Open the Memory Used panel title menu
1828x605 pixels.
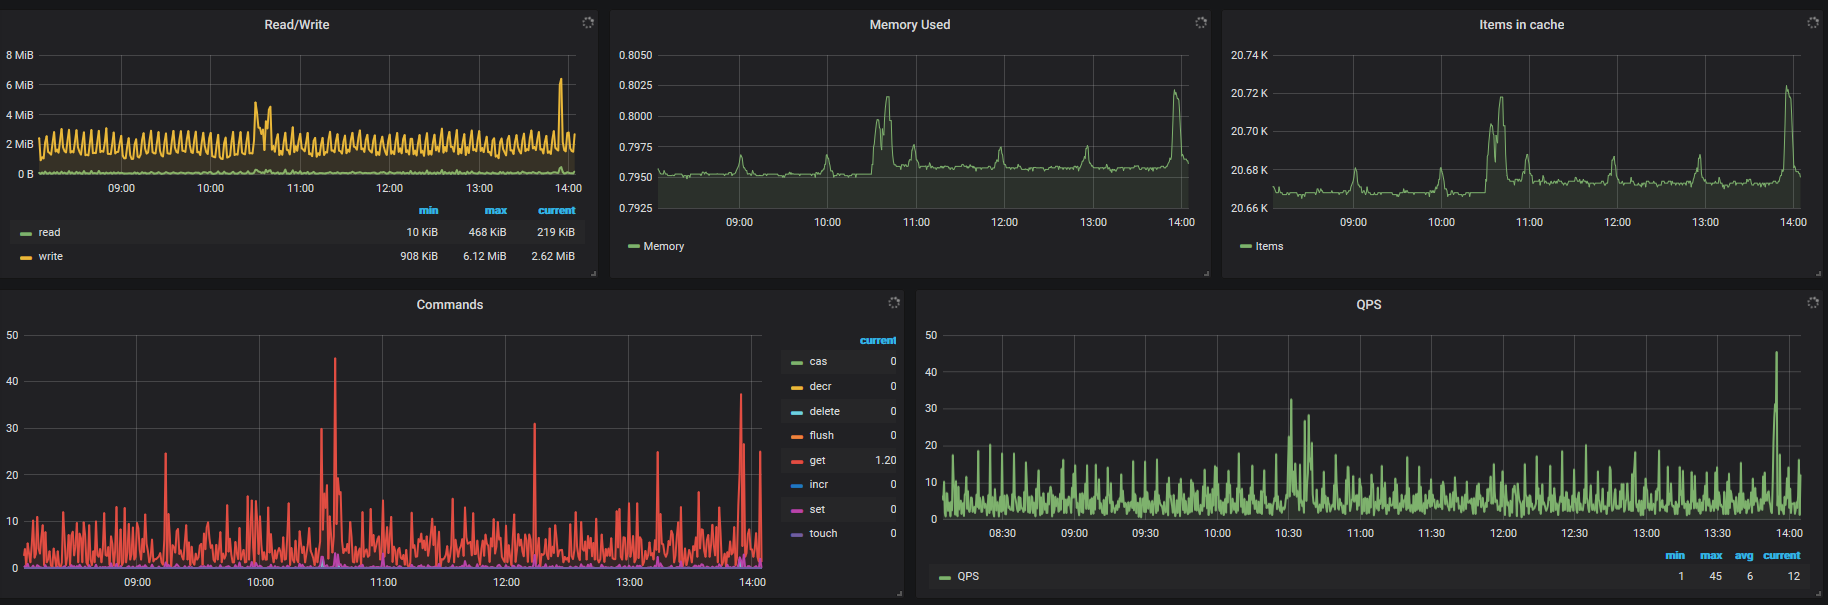pos(910,25)
